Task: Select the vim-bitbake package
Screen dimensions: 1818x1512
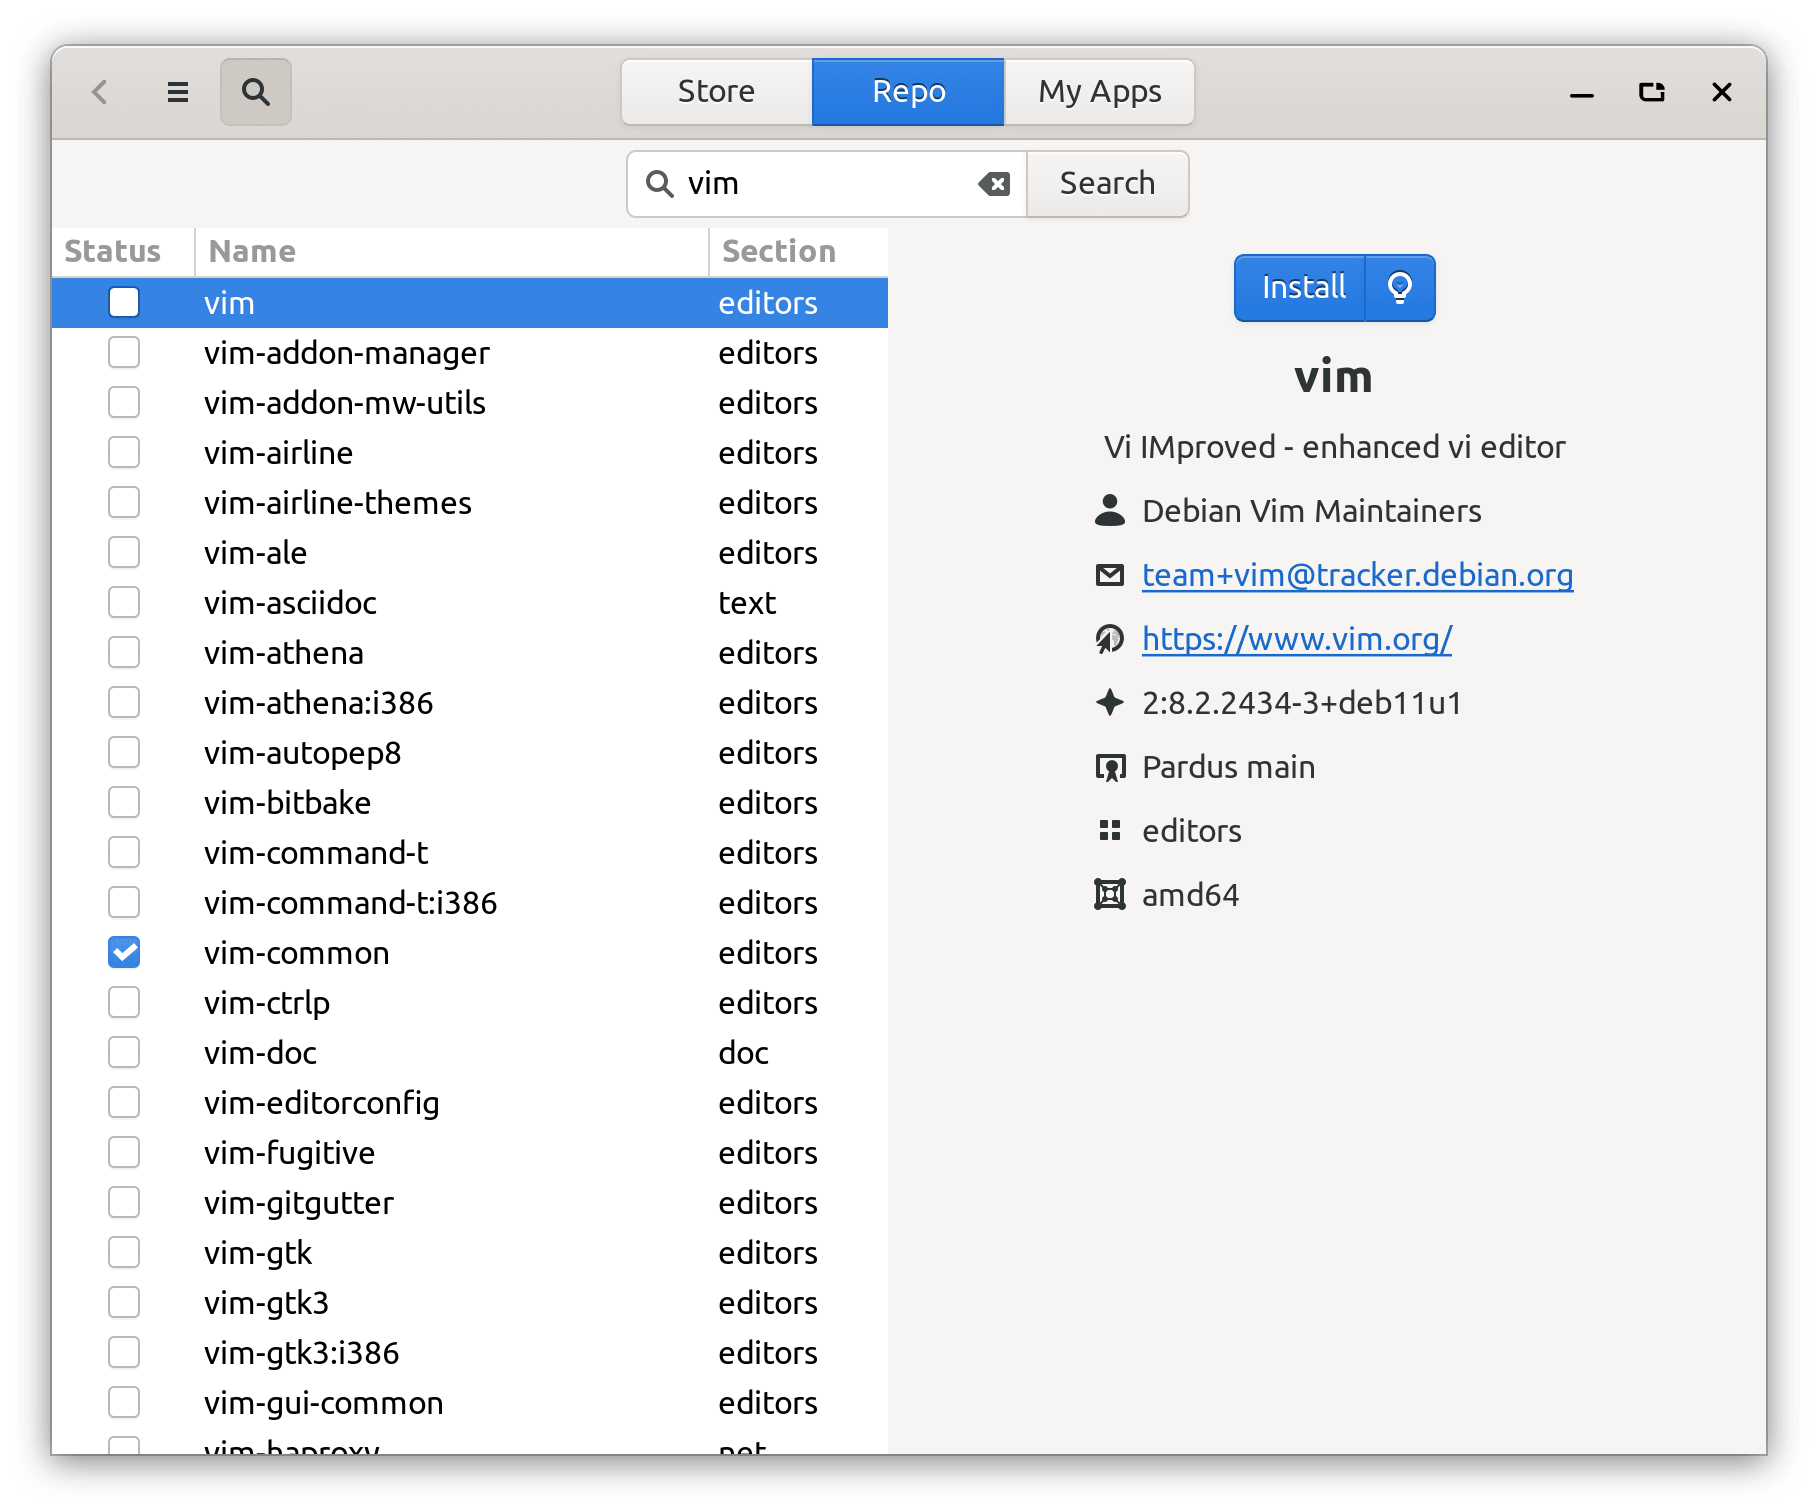Action: (x=470, y=802)
